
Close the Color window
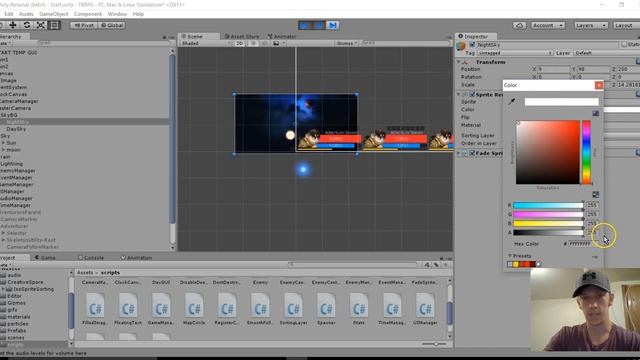[x=599, y=85]
